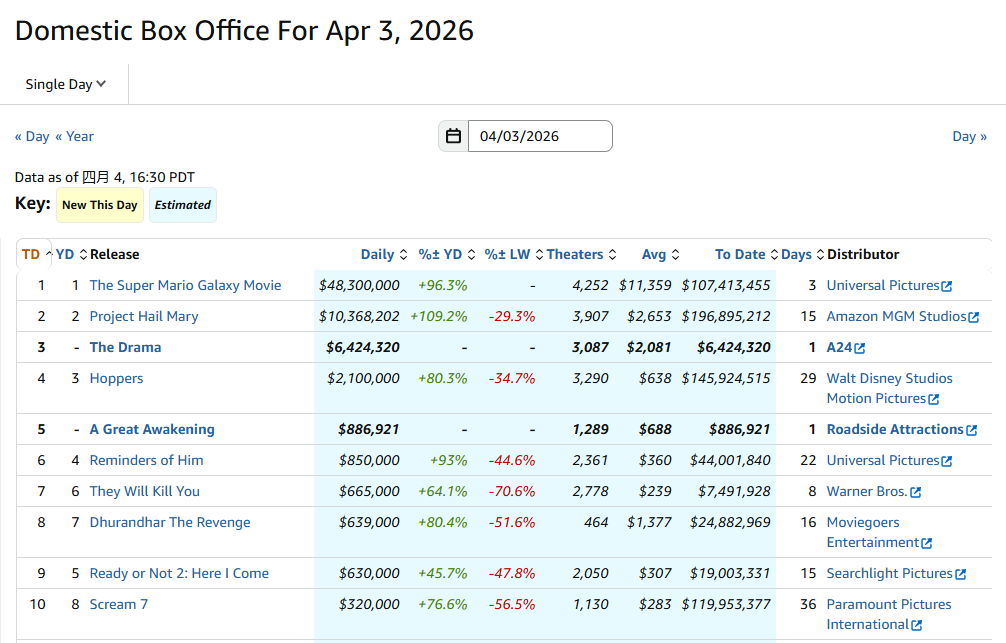Click external link icon after Roadside Attractions
The height and width of the screenshot is (643, 1006).
click(x=971, y=430)
